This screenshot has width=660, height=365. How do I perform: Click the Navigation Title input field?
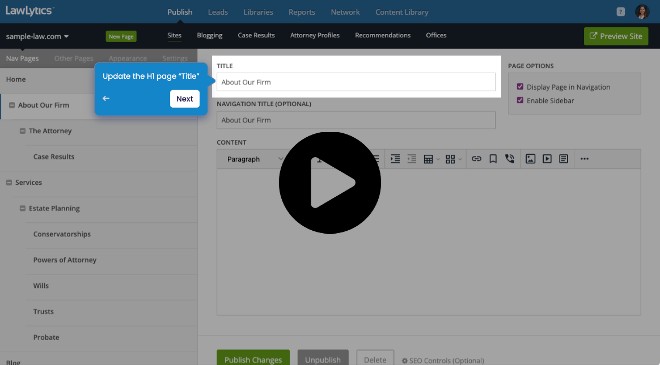pyautogui.click(x=356, y=120)
